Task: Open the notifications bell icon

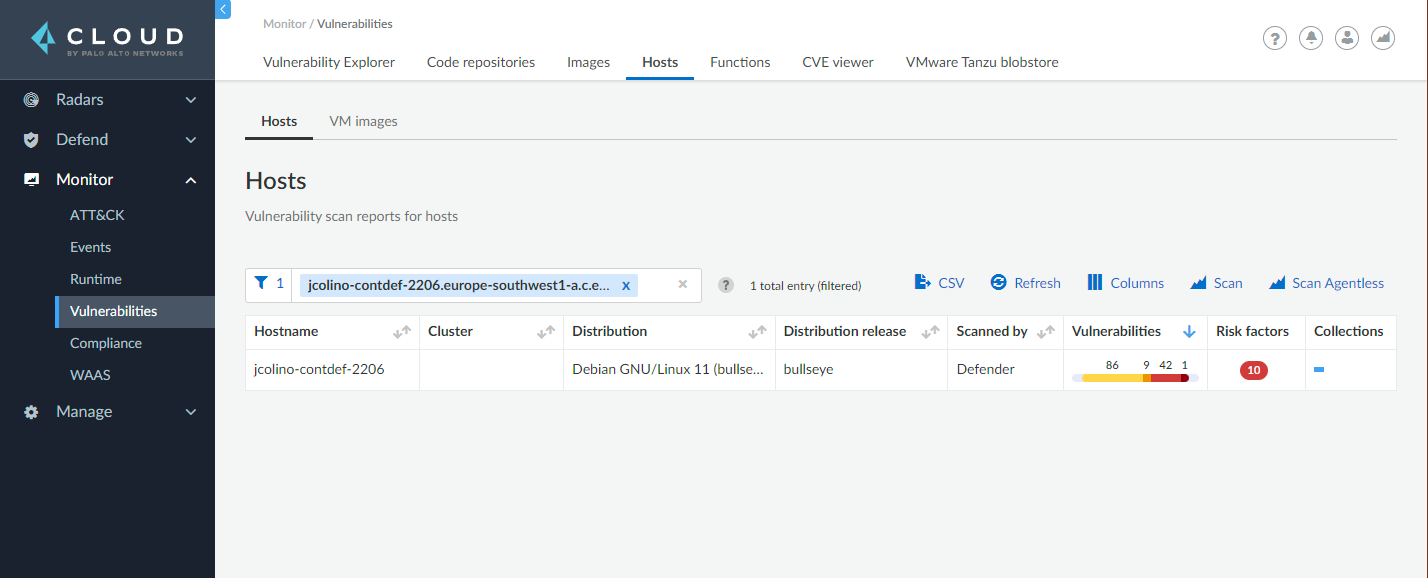Action: 1310,38
